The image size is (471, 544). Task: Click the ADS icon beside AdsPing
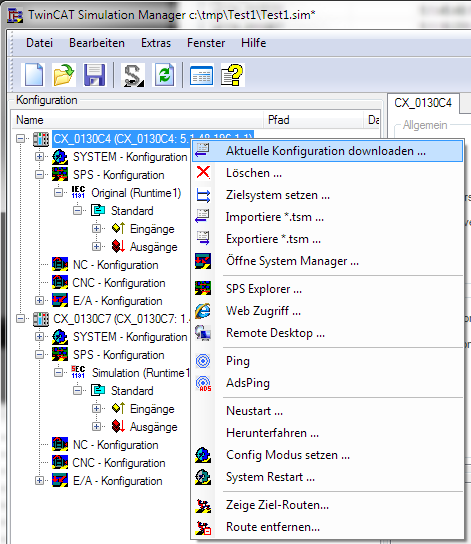tap(203, 383)
